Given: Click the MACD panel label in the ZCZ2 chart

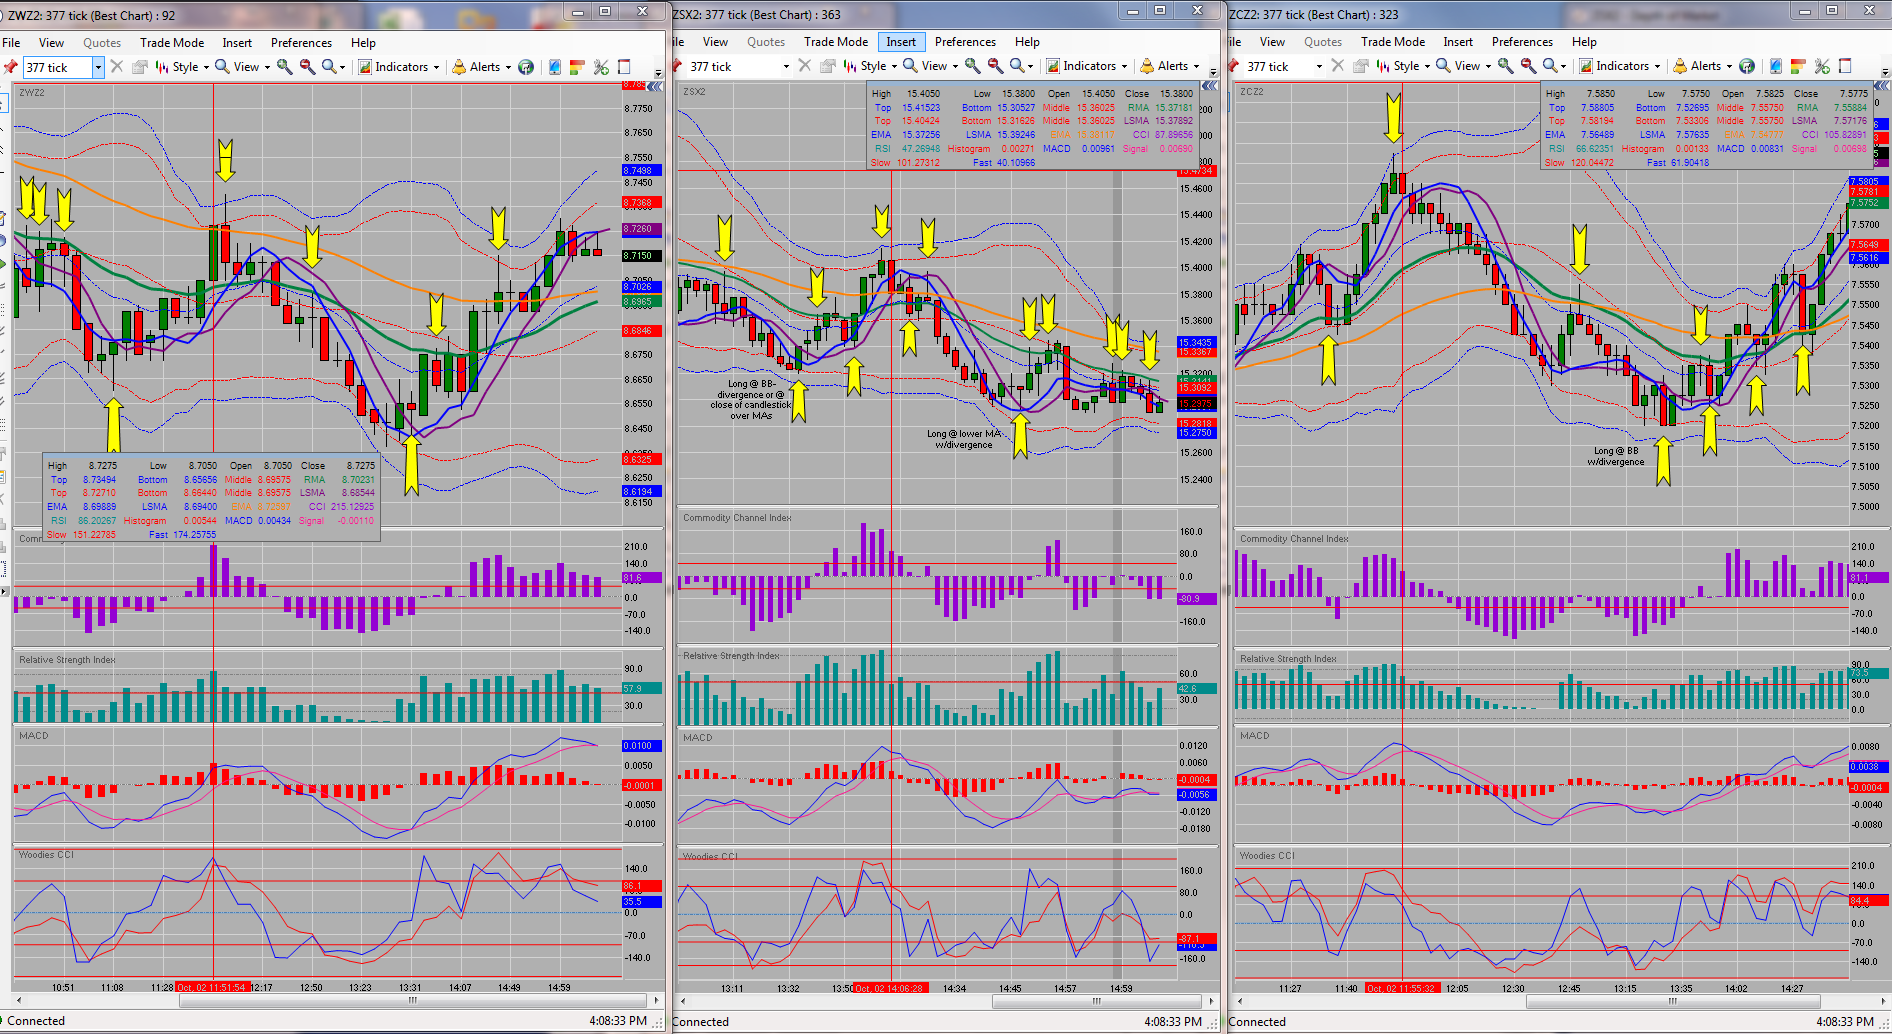Looking at the screenshot, I should tap(1255, 736).
